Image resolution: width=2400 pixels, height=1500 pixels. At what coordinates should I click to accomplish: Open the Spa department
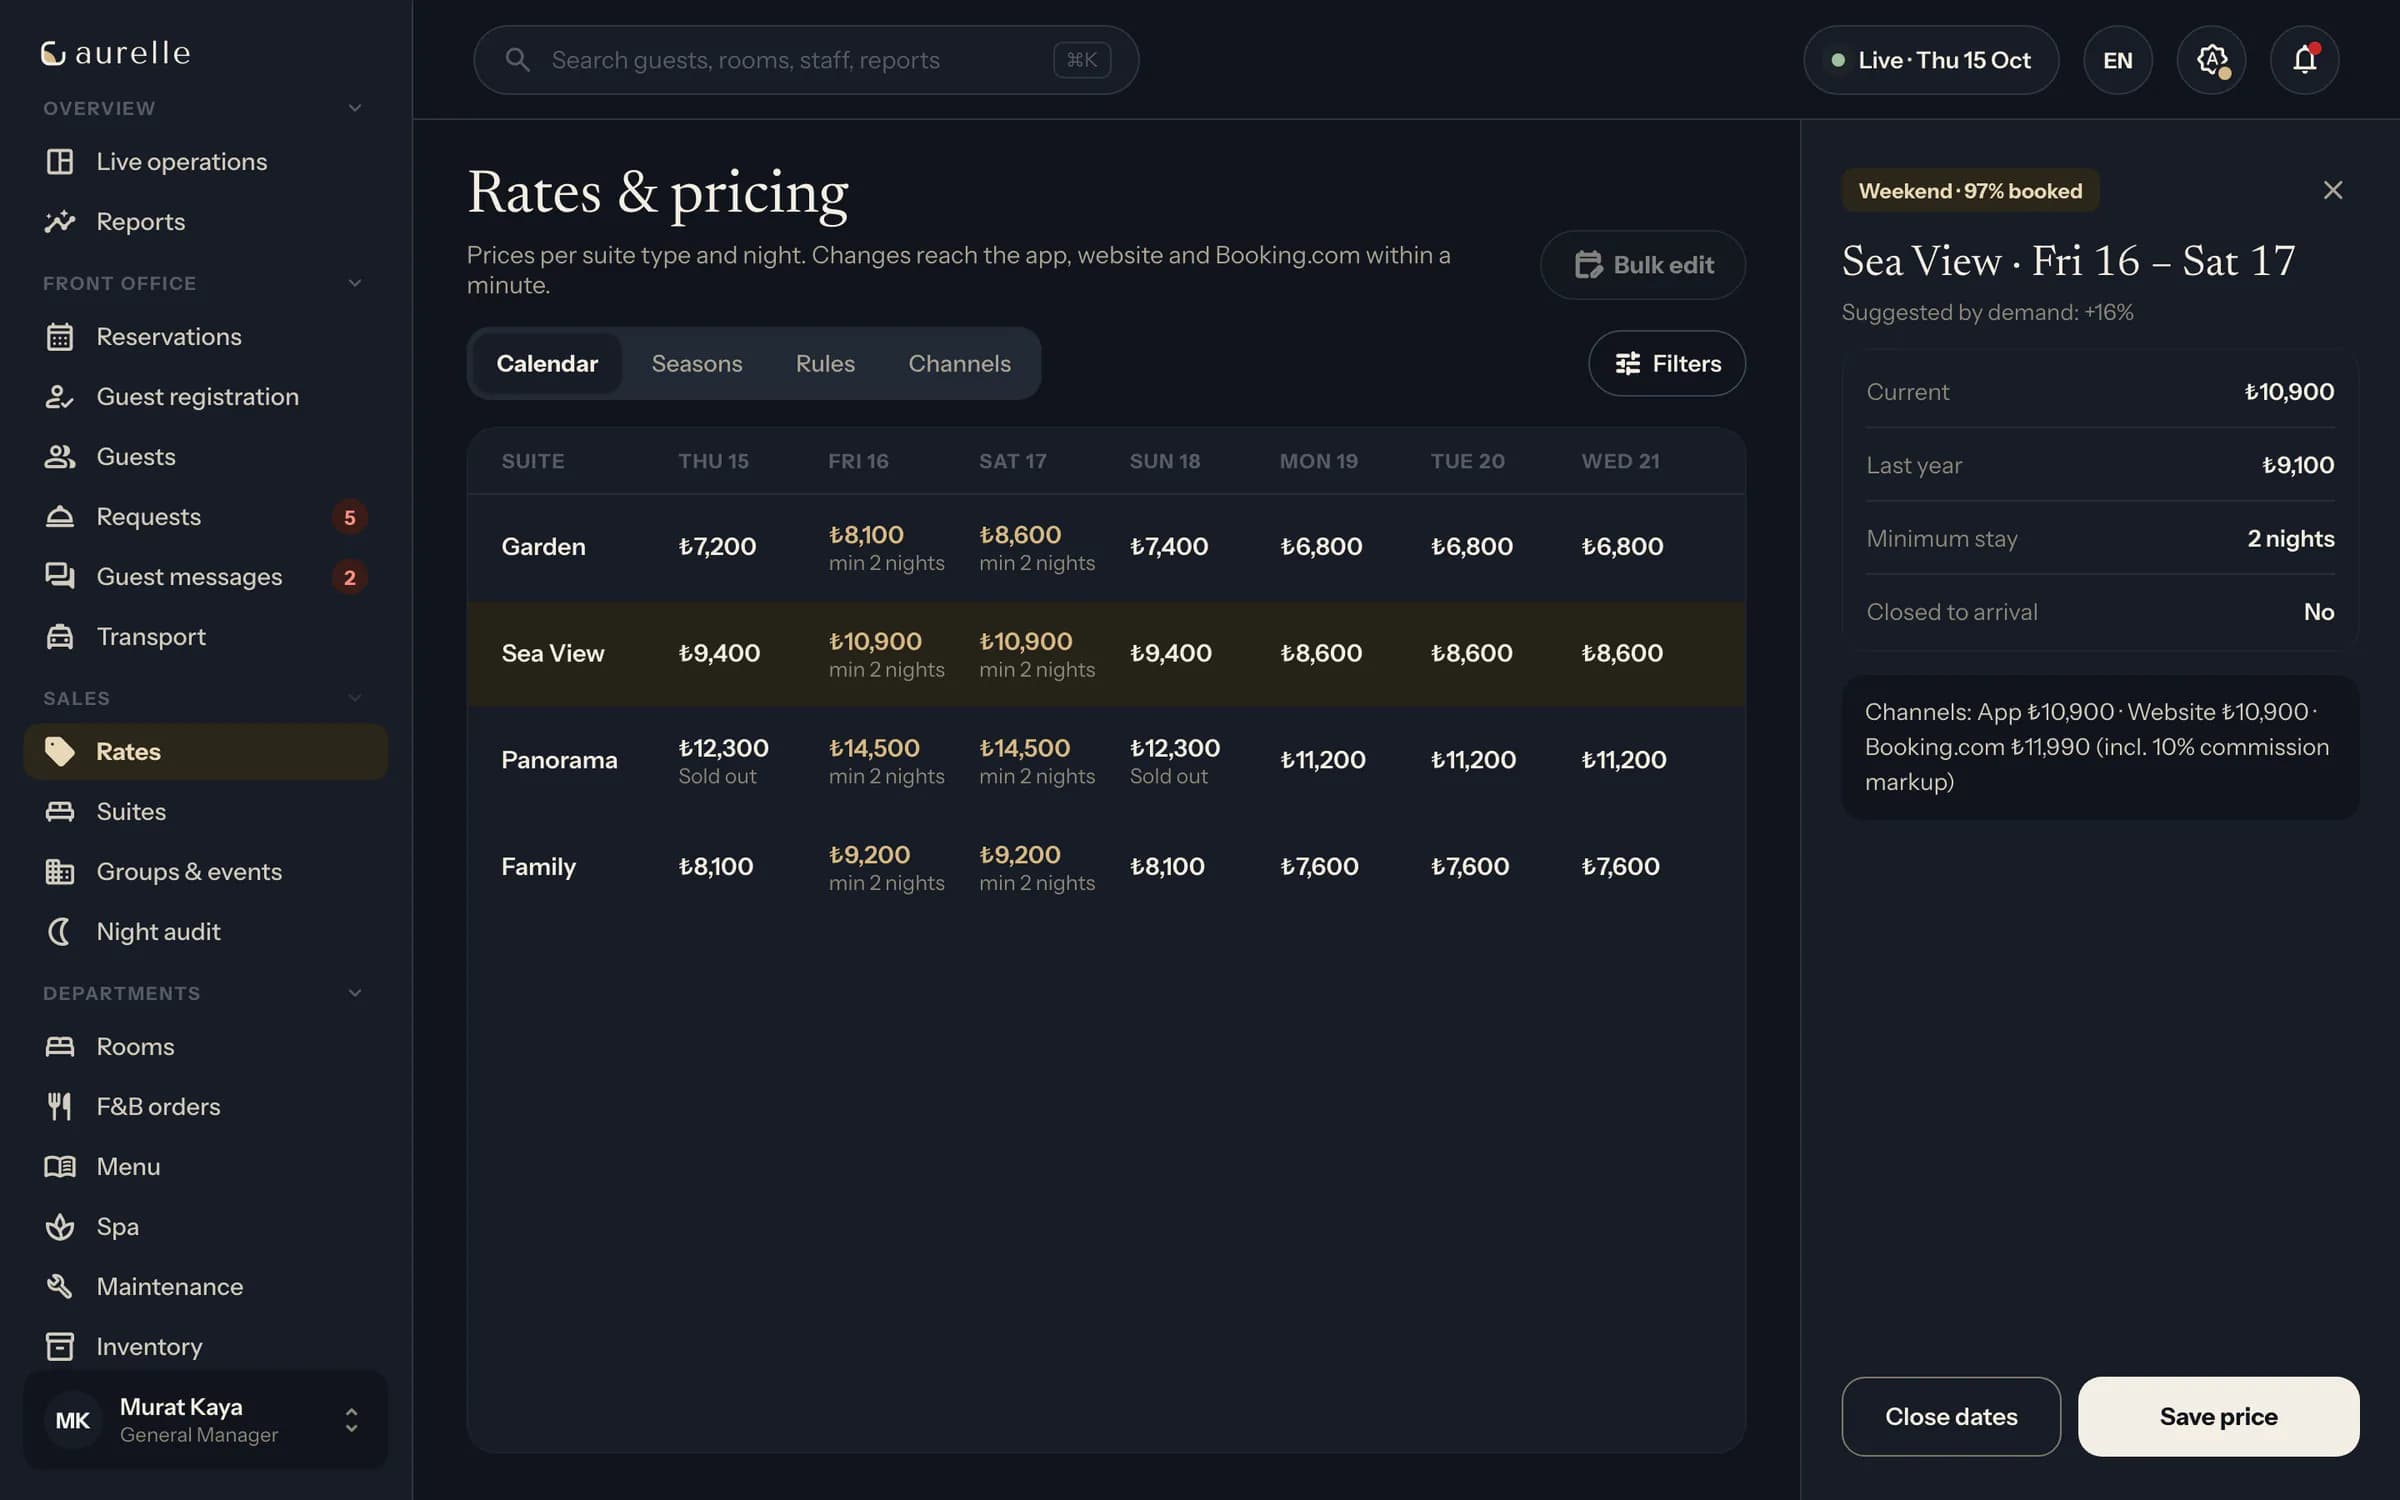(x=205, y=1226)
